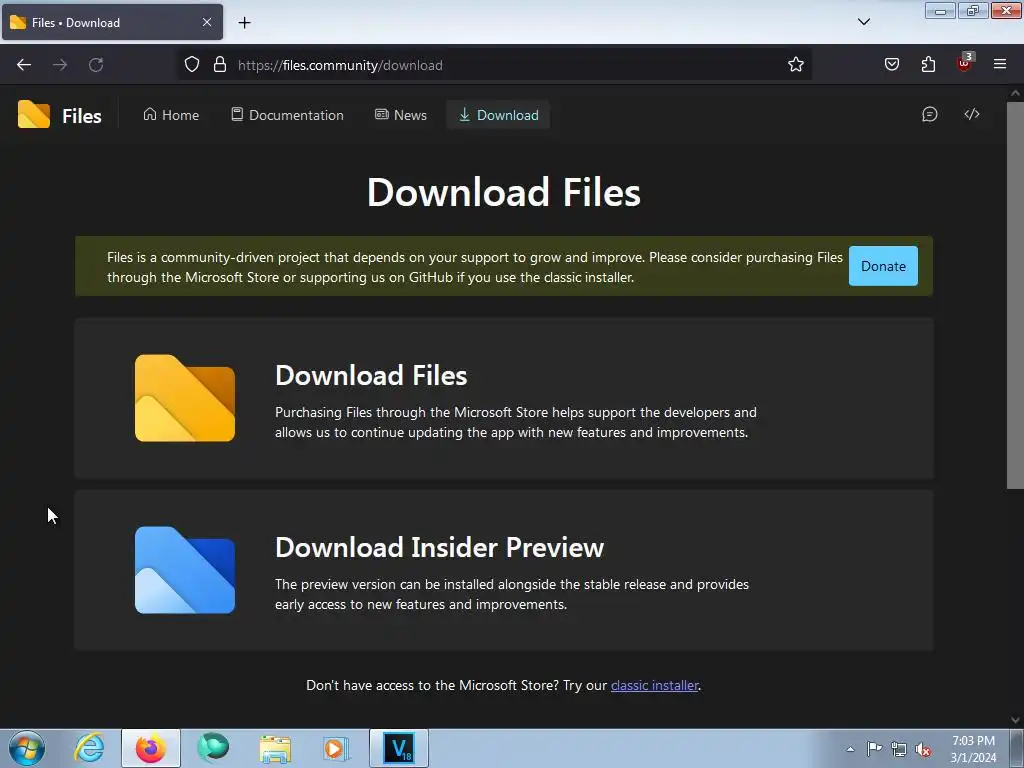
Task: Select the Files • Download browser tab
Action: click(x=112, y=22)
